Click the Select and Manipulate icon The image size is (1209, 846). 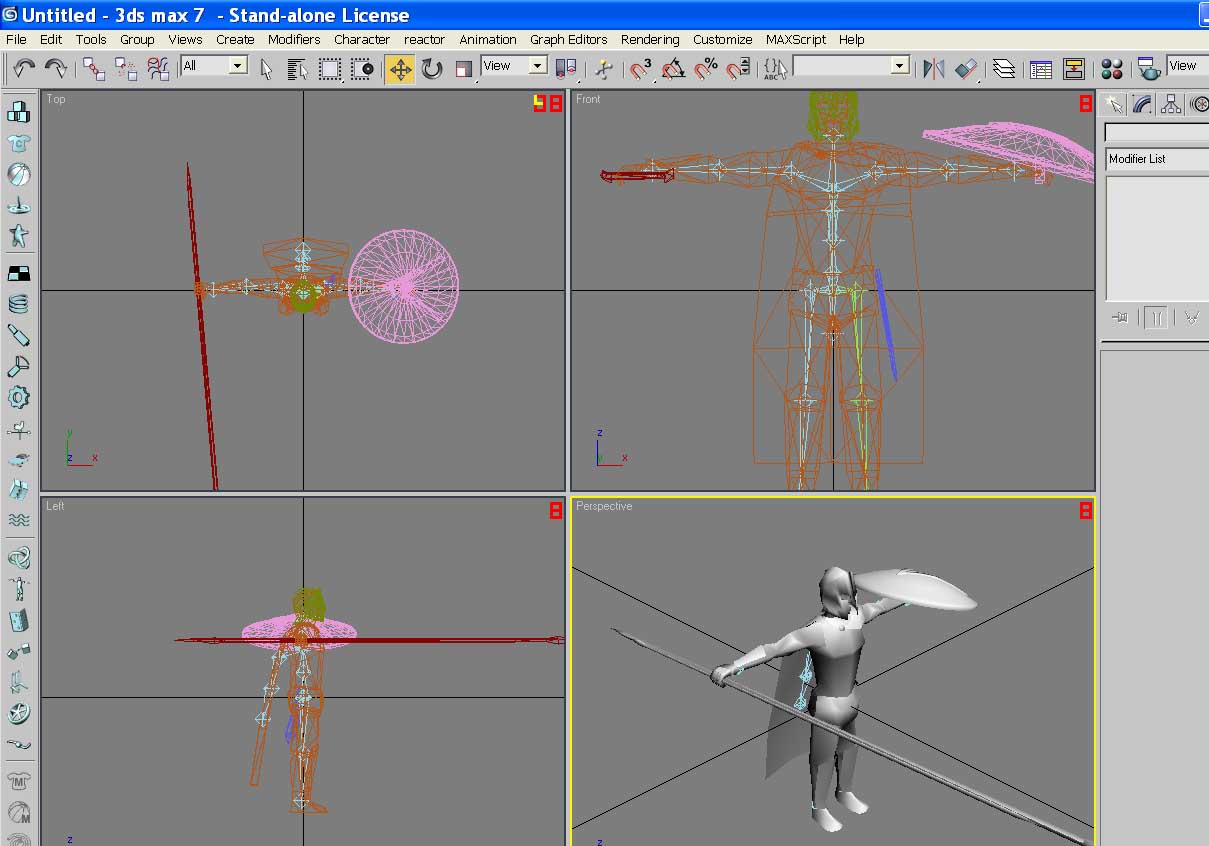pos(603,69)
